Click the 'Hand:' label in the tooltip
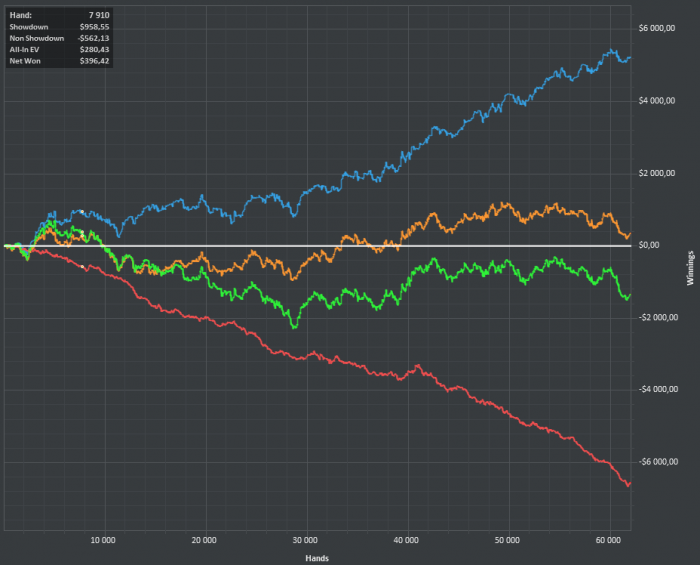 pyautogui.click(x=21, y=15)
